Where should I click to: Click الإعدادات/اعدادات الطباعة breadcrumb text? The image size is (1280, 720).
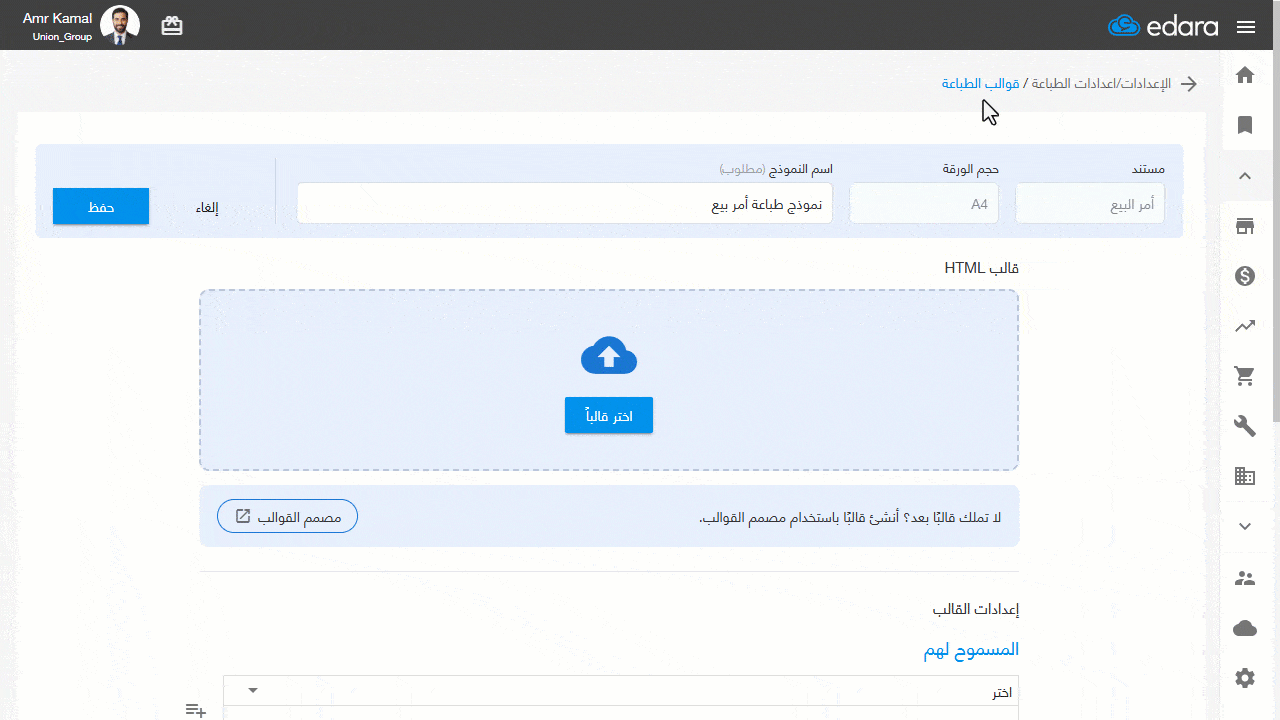pos(1101,84)
